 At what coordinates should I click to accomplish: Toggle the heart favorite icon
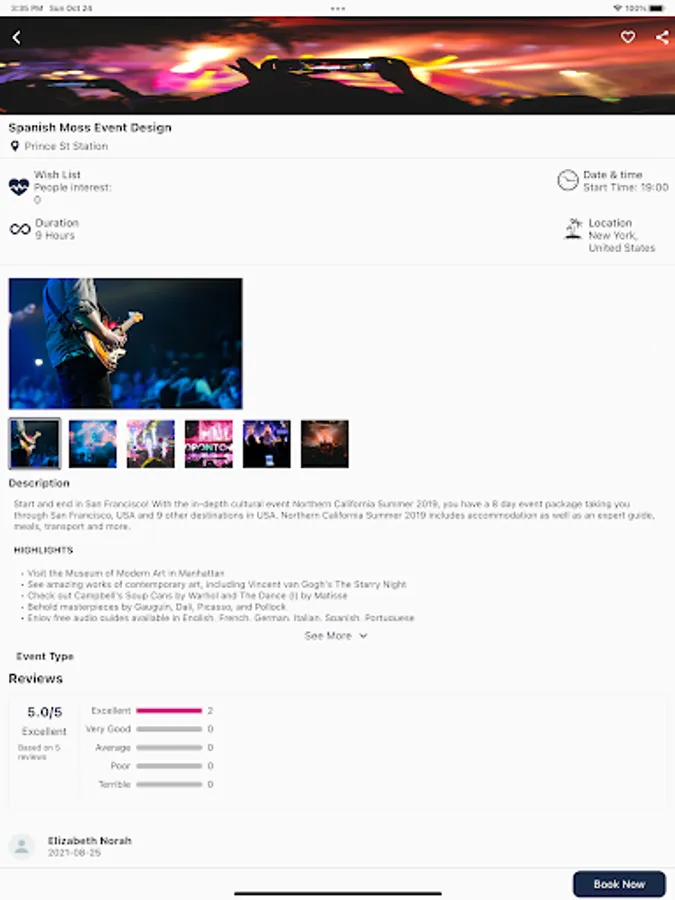(628, 37)
